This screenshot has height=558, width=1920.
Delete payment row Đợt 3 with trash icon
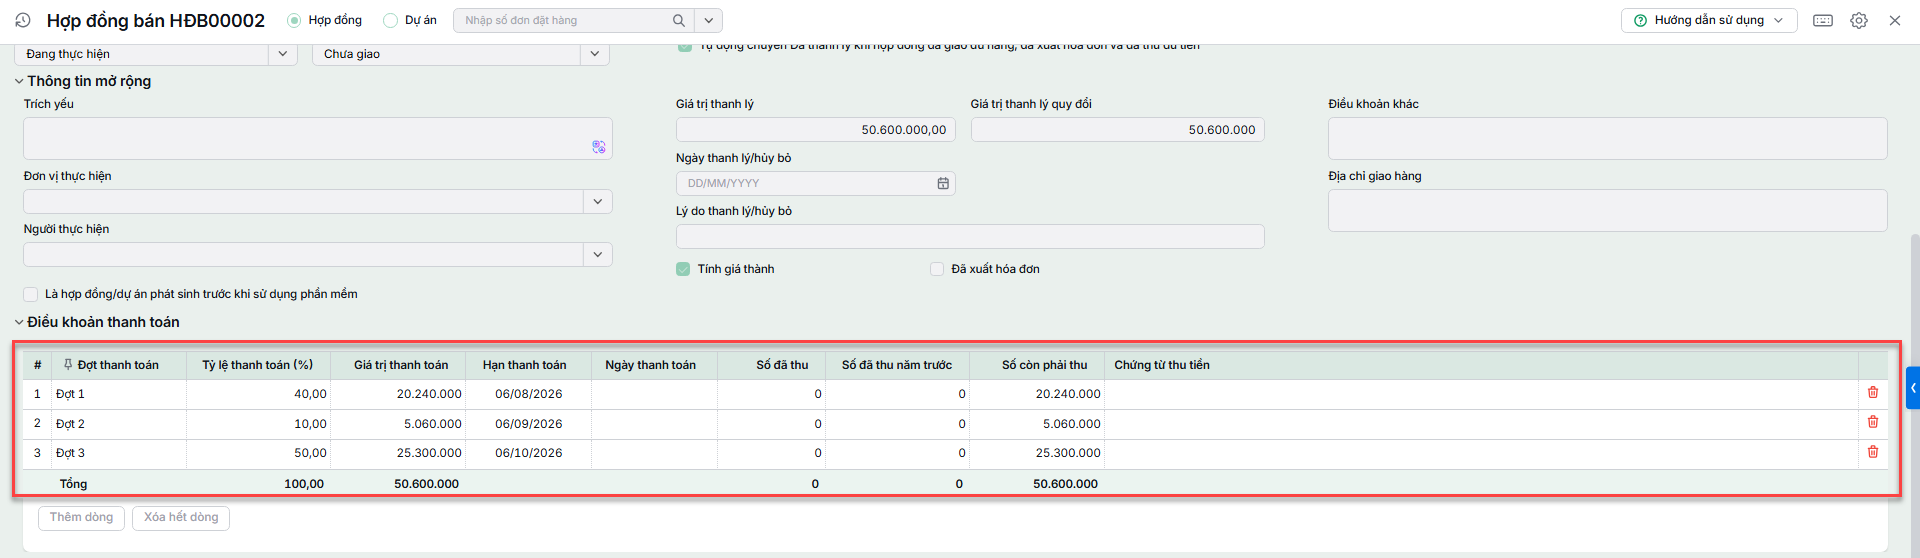pos(1873,452)
